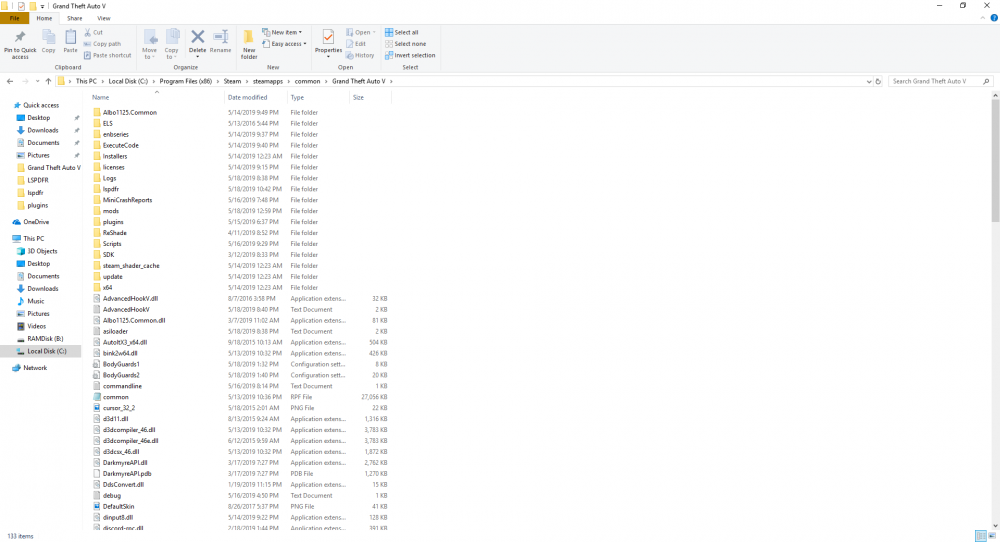Select the ReShade folder
This screenshot has height=542, width=1000.
[115, 233]
